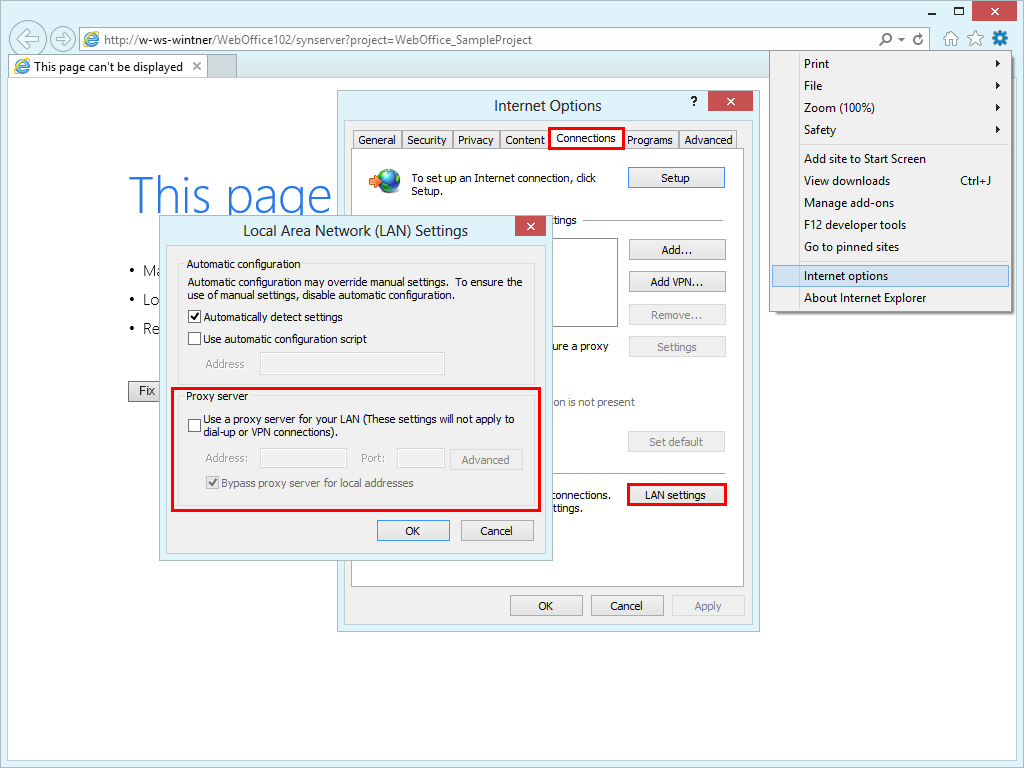Open Favorites via the star icon
This screenshot has height=768, width=1024.
(973, 38)
